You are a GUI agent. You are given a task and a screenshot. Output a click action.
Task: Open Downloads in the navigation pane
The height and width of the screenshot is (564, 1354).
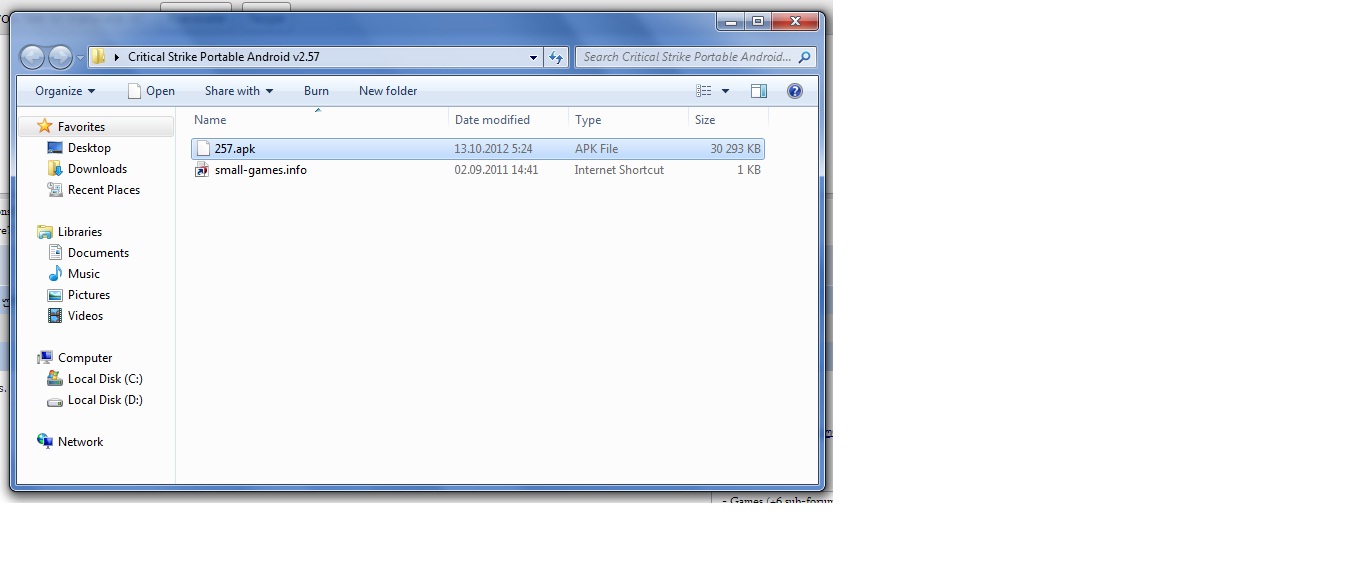coord(97,169)
